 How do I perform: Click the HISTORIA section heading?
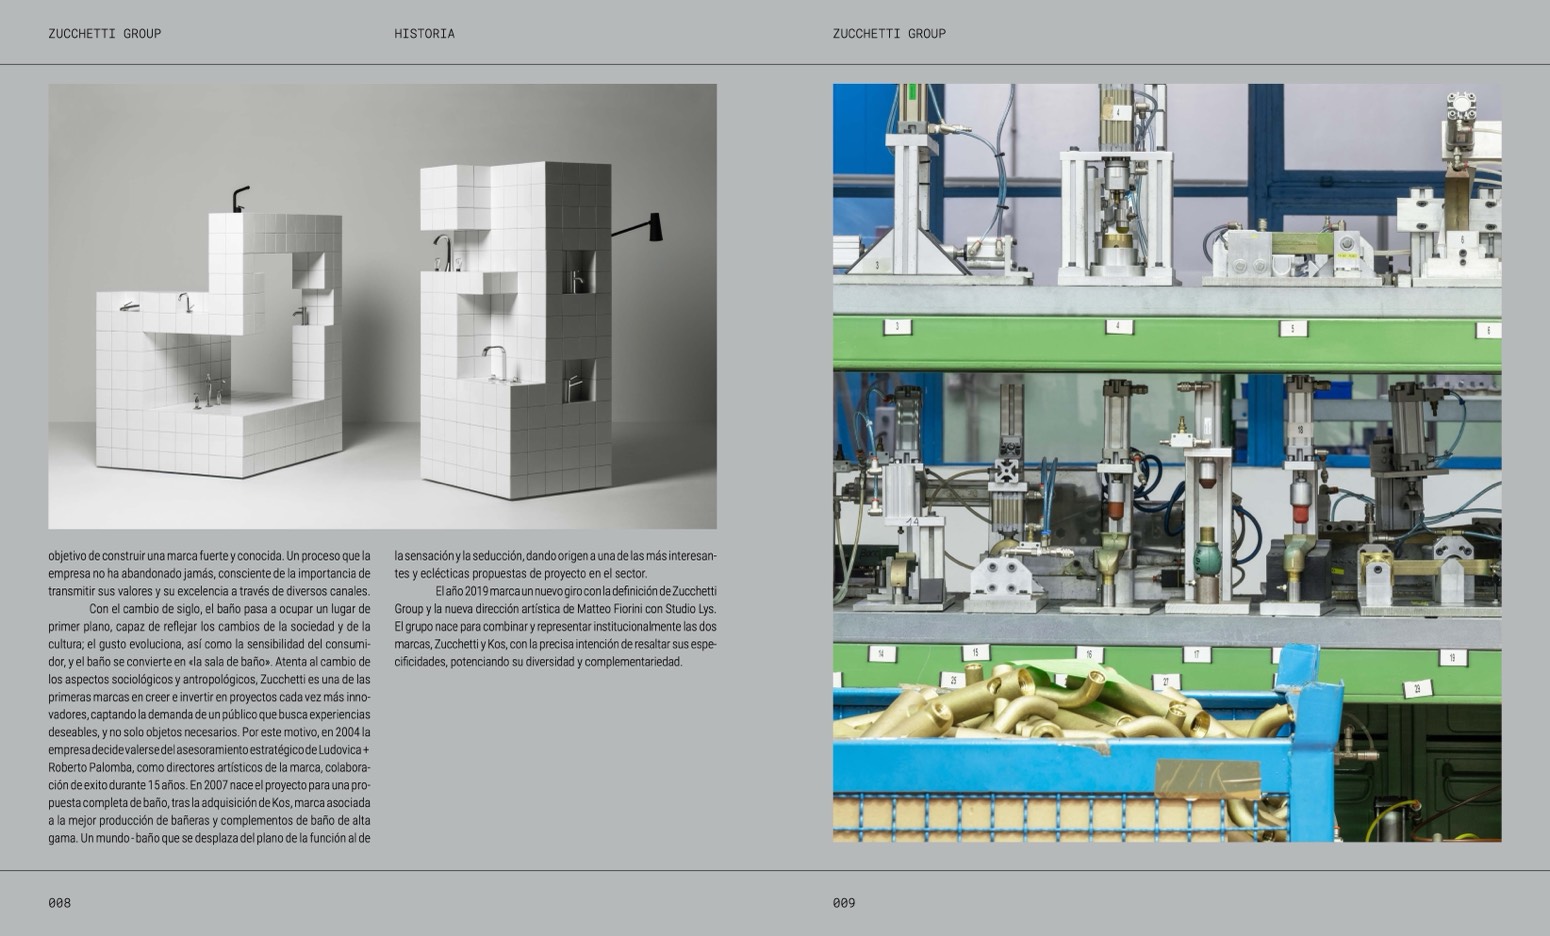(424, 34)
